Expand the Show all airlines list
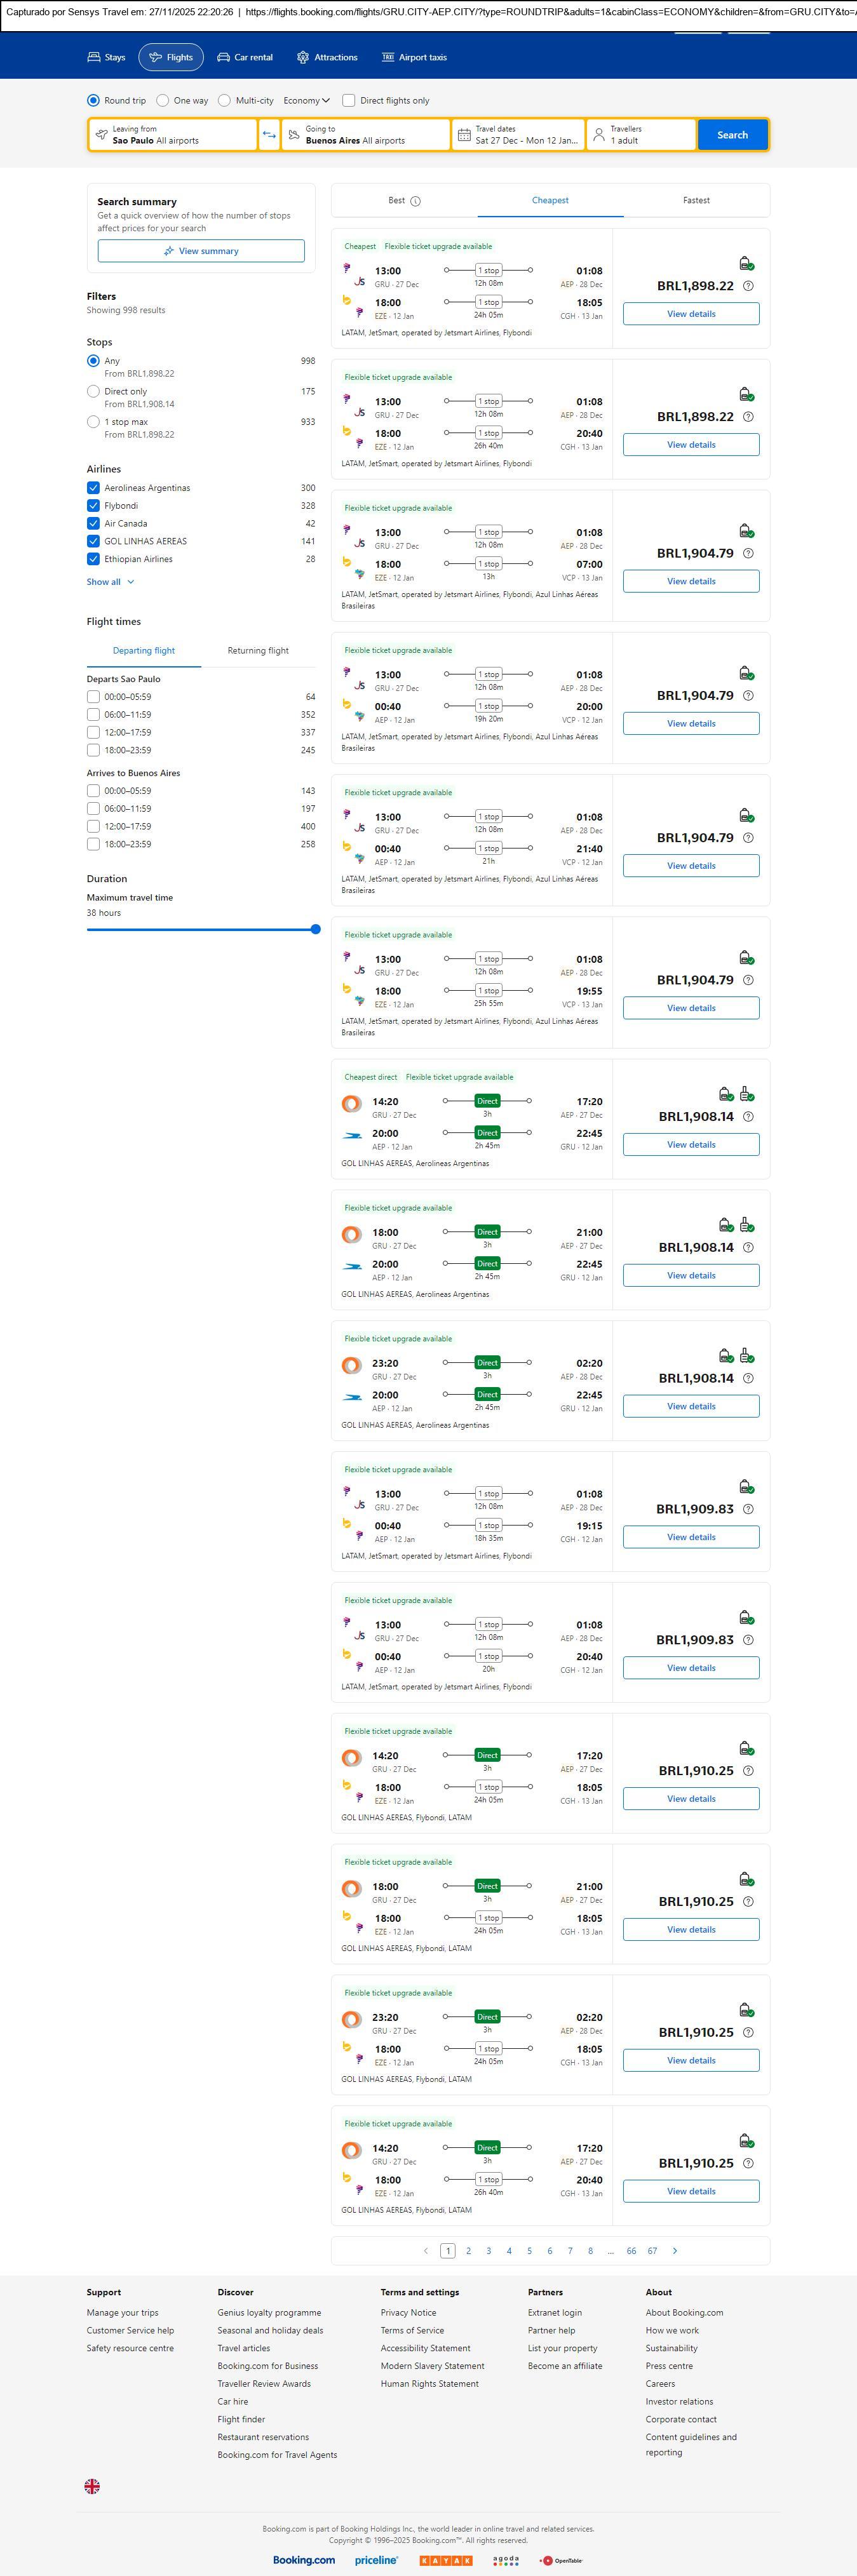Image resolution: width=857 pixels, height=2576 pixels. click(110, 582)
